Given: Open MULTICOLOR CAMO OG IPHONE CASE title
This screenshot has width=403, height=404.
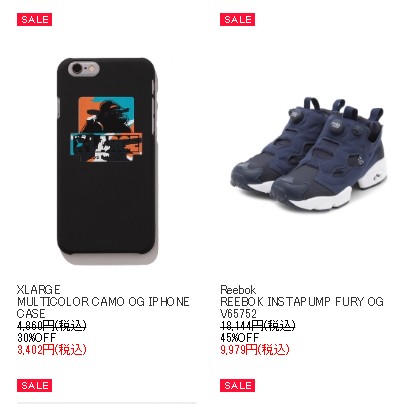Looking at the screenshot, I should coord(103,307).
